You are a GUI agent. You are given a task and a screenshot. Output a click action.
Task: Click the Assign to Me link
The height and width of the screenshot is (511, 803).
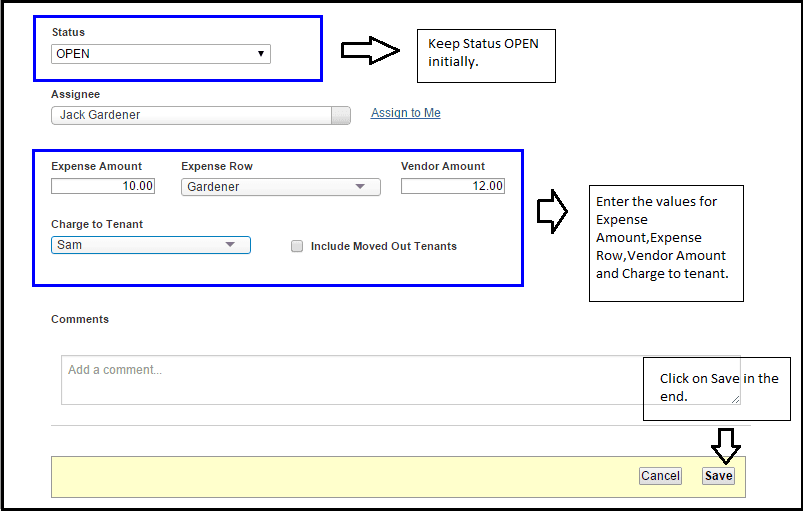405,113
